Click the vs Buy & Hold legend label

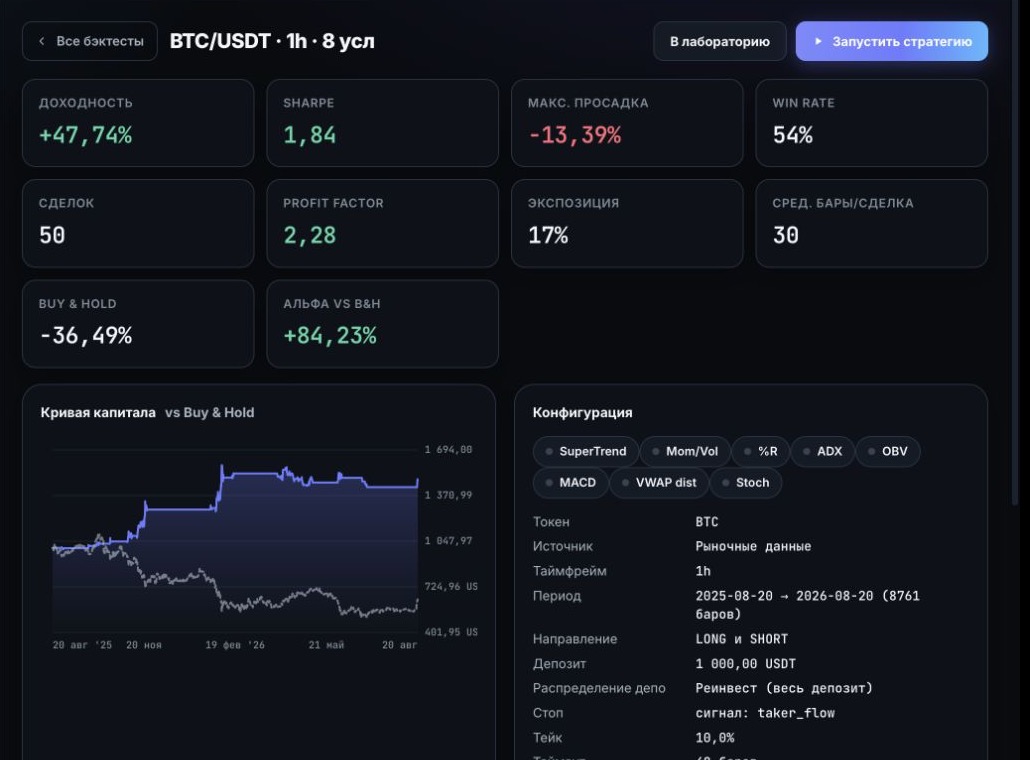210,413
